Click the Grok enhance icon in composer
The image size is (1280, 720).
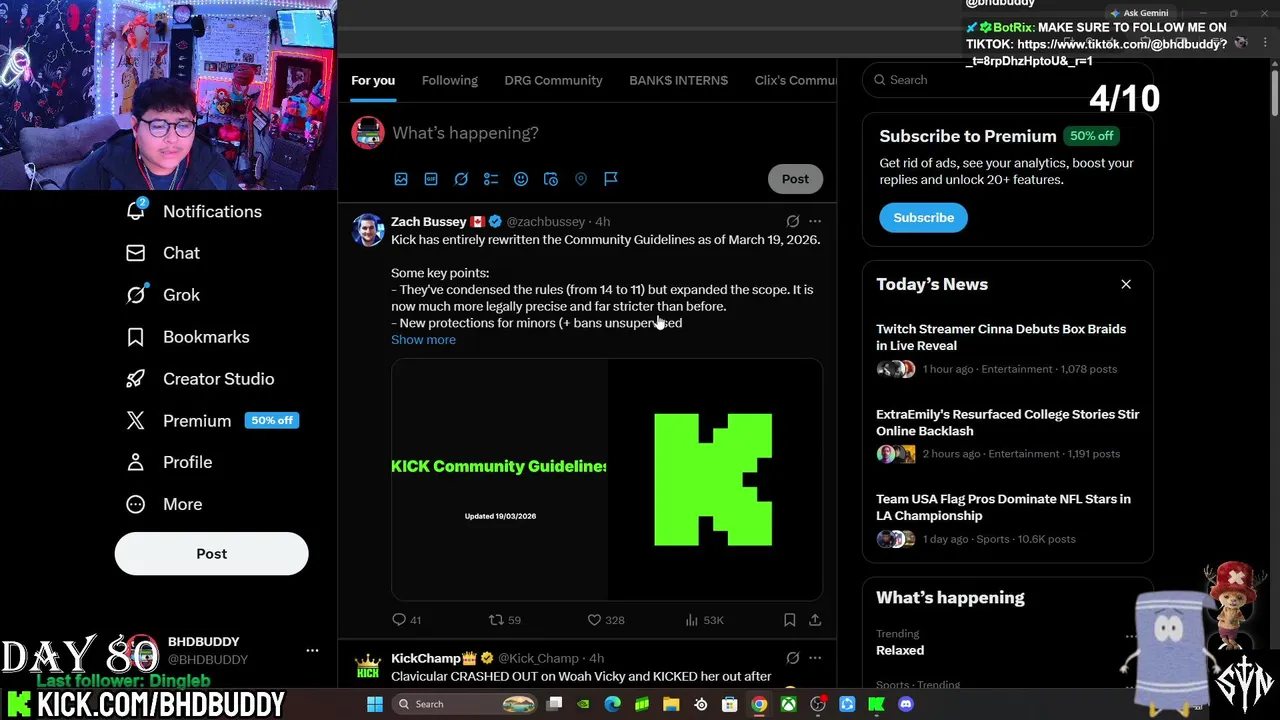tap(461, 179)
